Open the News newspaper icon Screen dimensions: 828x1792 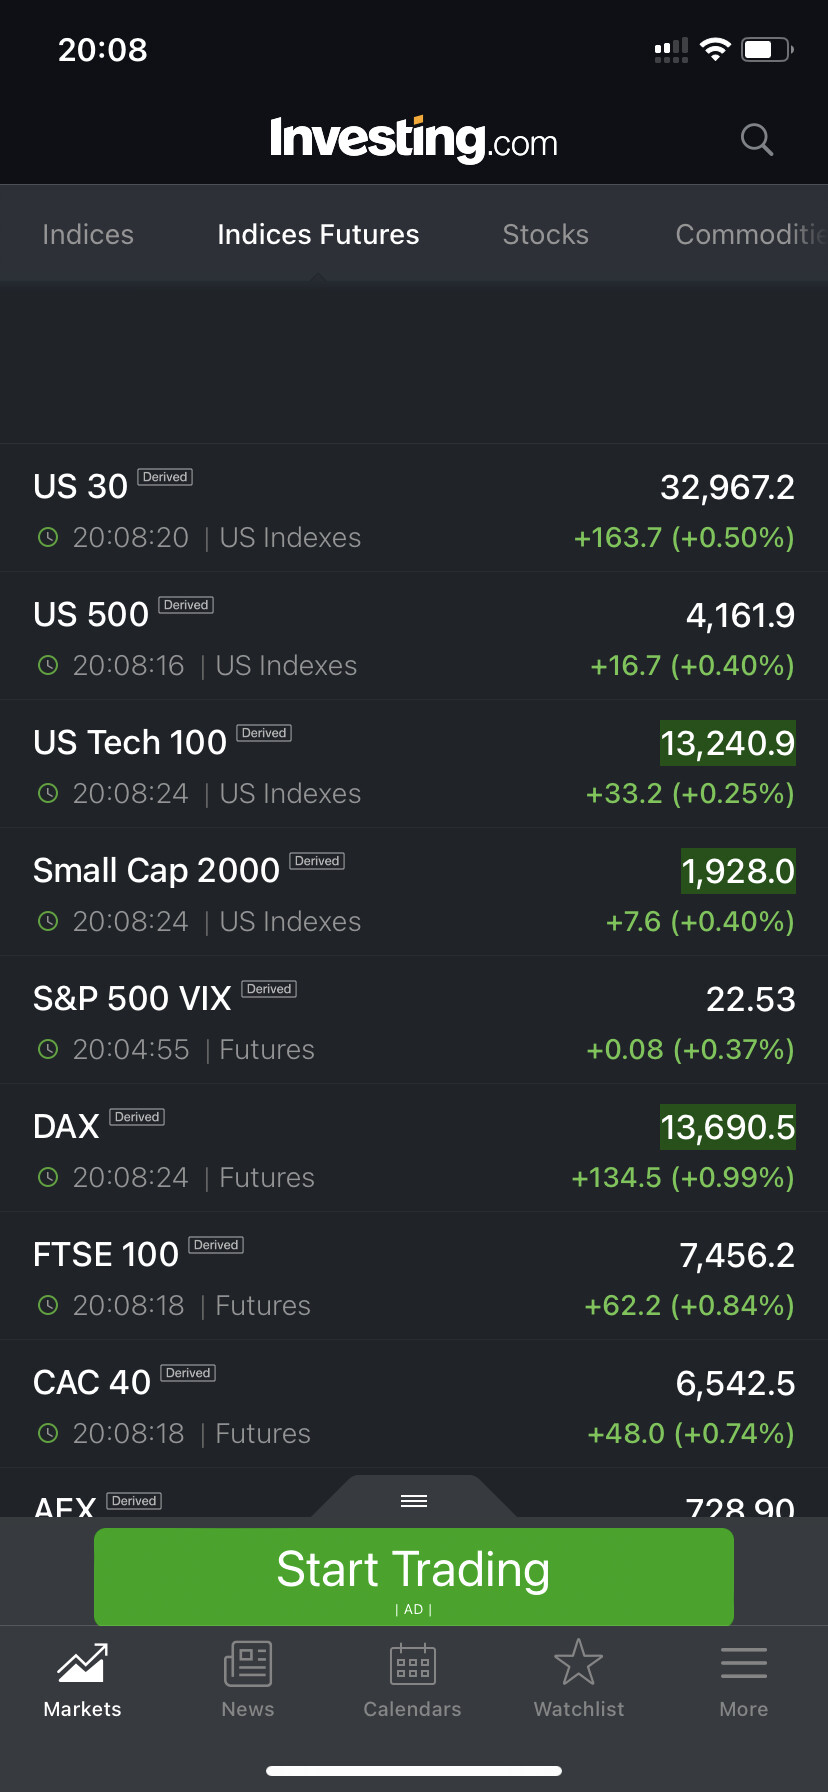[x=247, y=1663]
